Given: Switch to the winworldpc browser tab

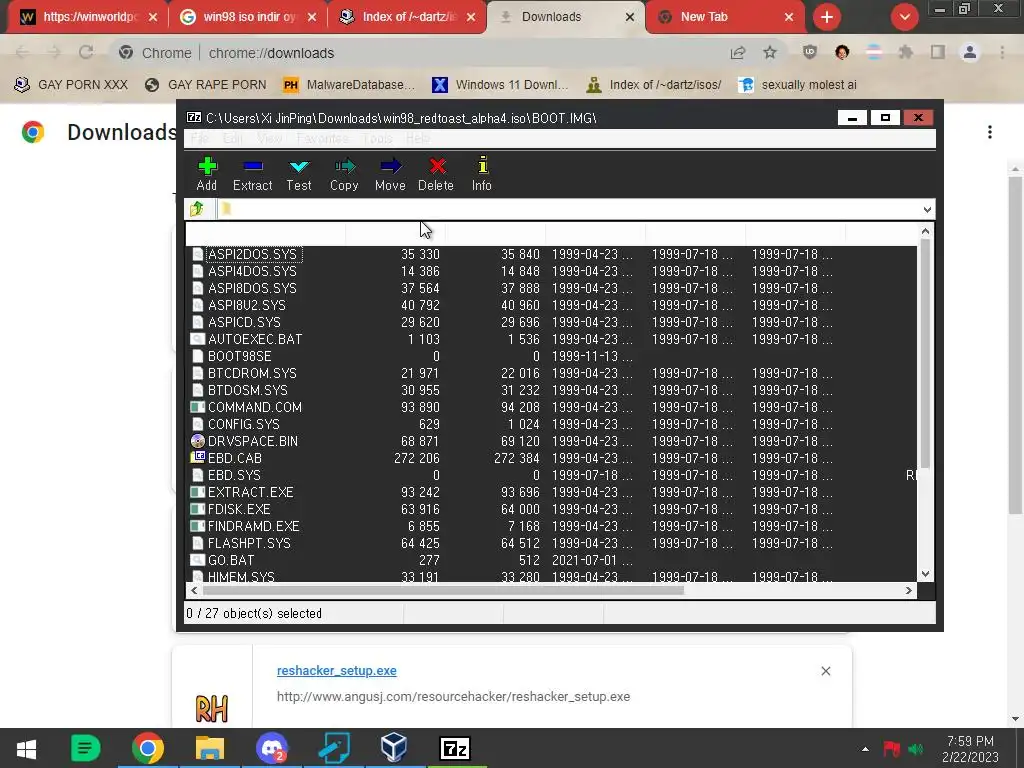Looking at the screenshot, I should (88, 17).
